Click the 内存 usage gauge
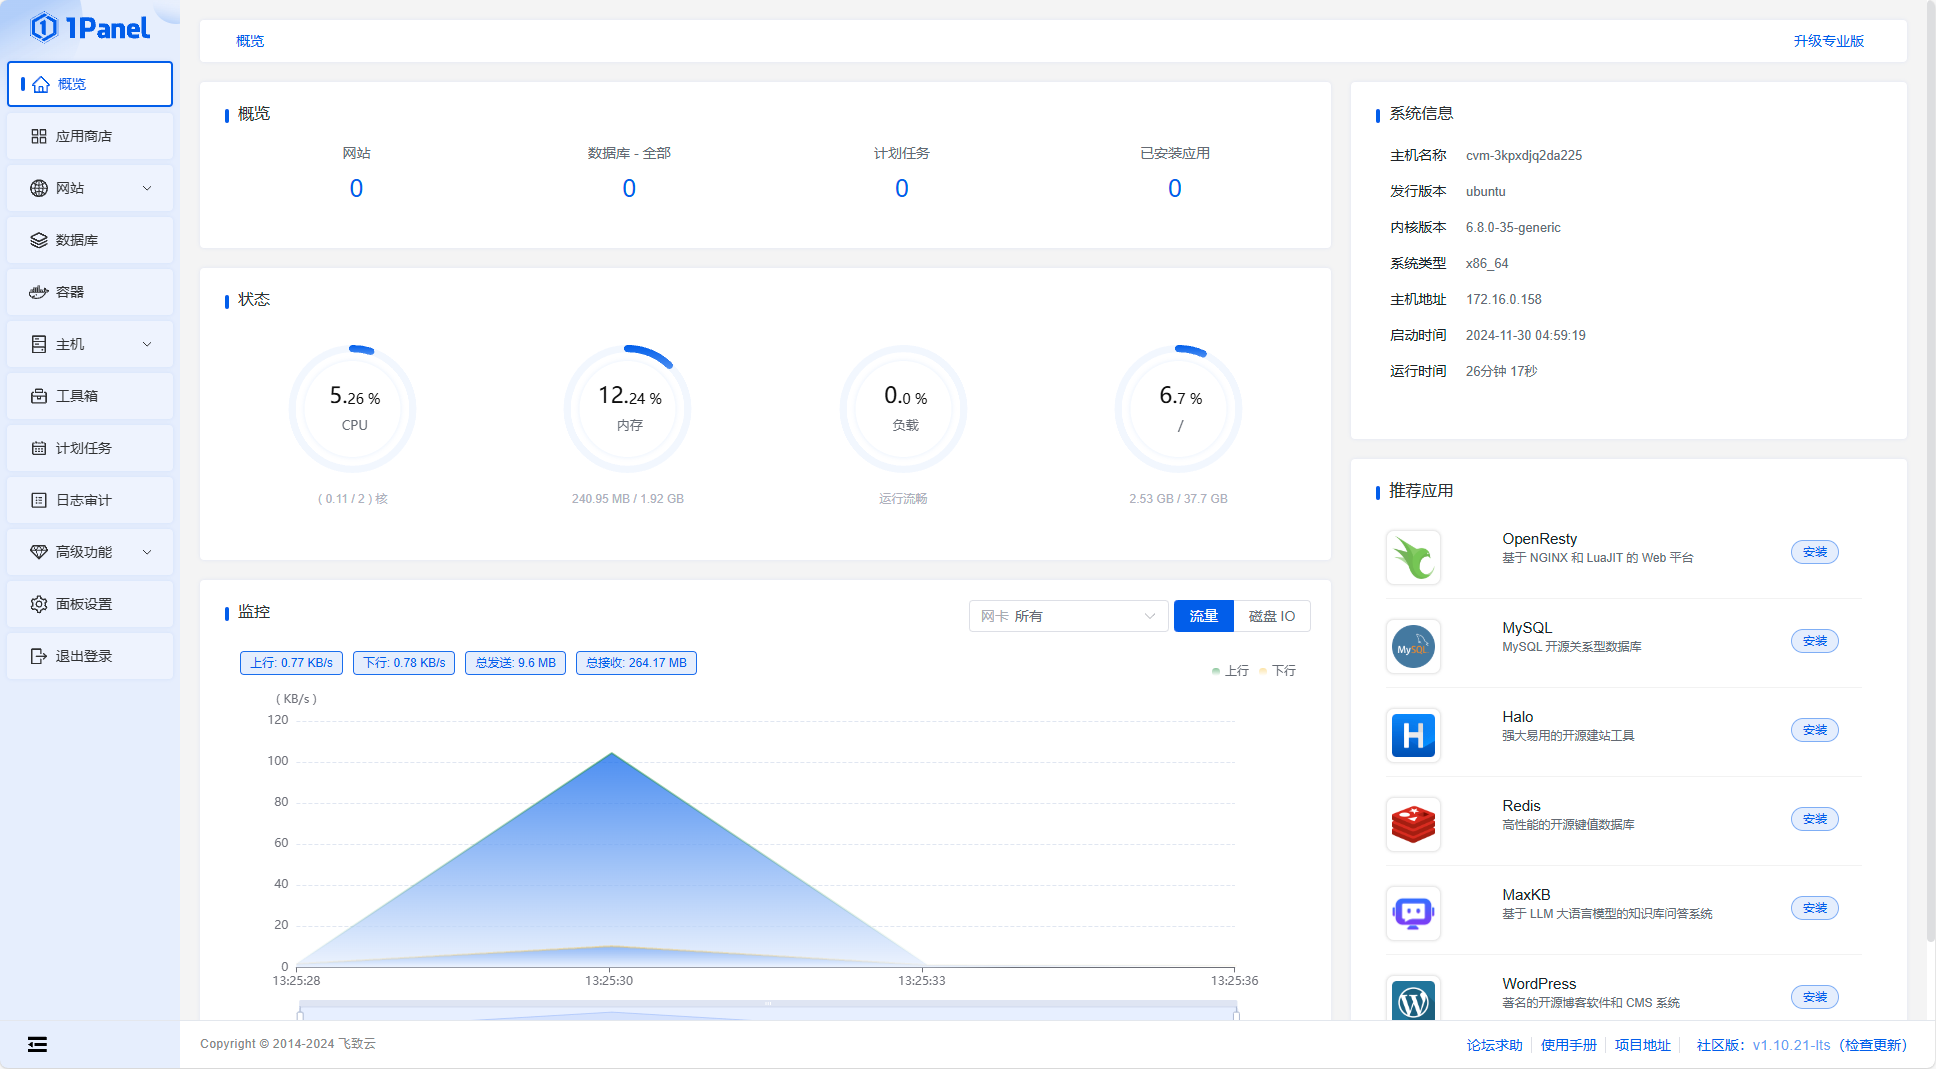 (629, 409)
